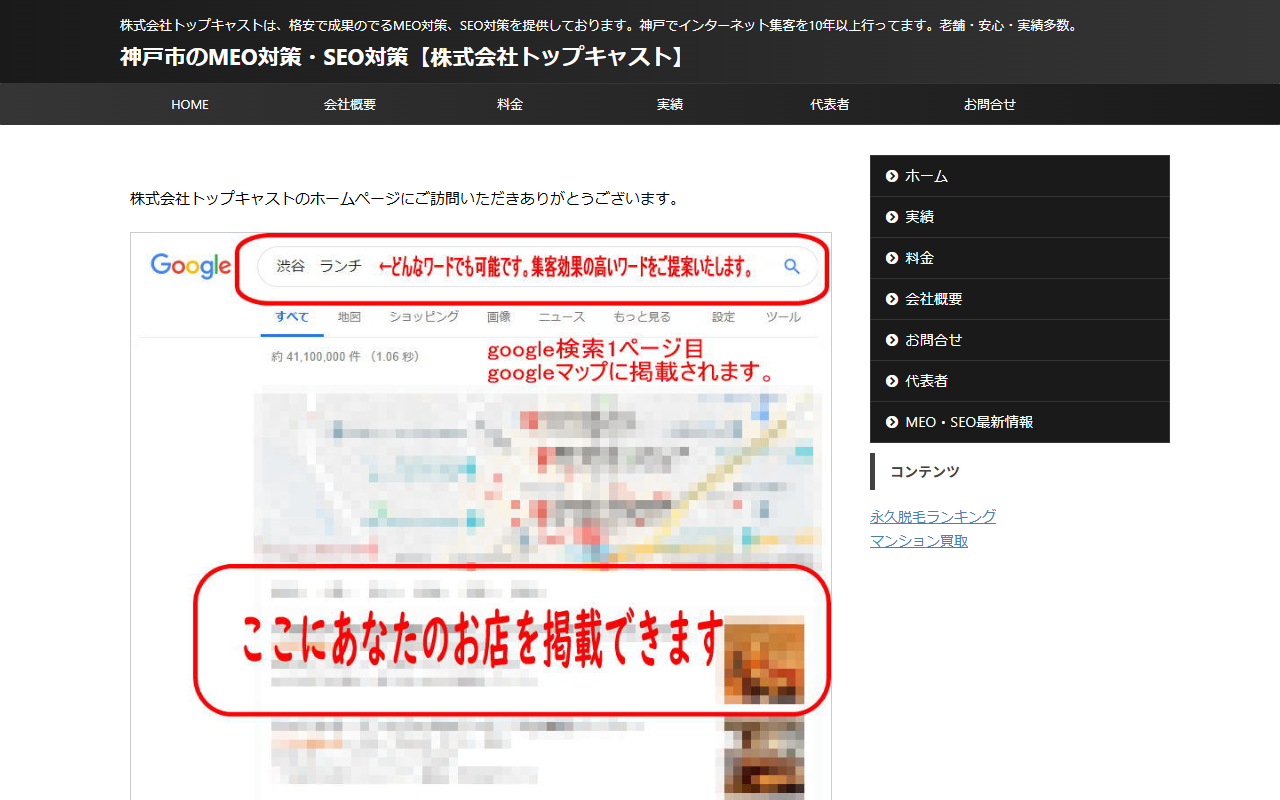Open MEO・SEO最新情報 text in sidebar menu
The width and height of the screenshot is (1280, 800).
pyautogui.click(x=969, y=422)
